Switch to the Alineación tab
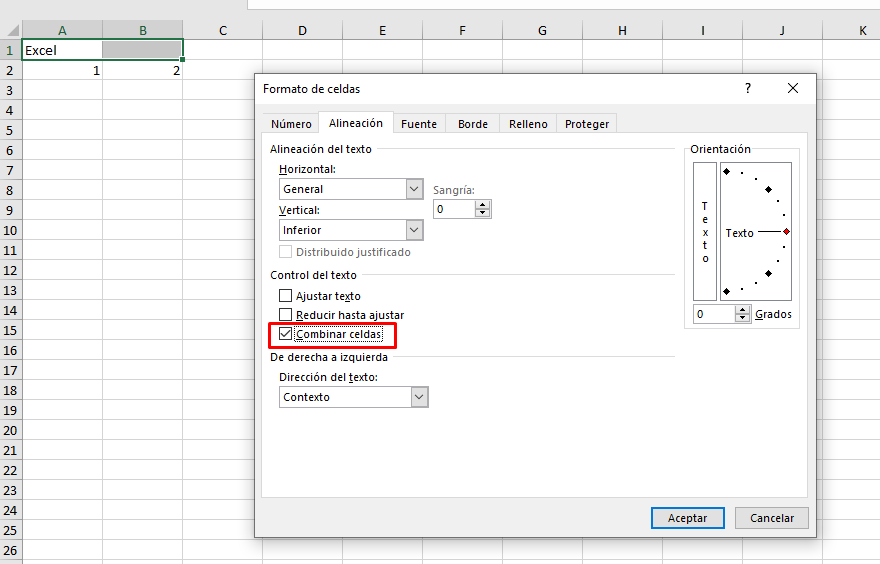 (x=356, y=123)
